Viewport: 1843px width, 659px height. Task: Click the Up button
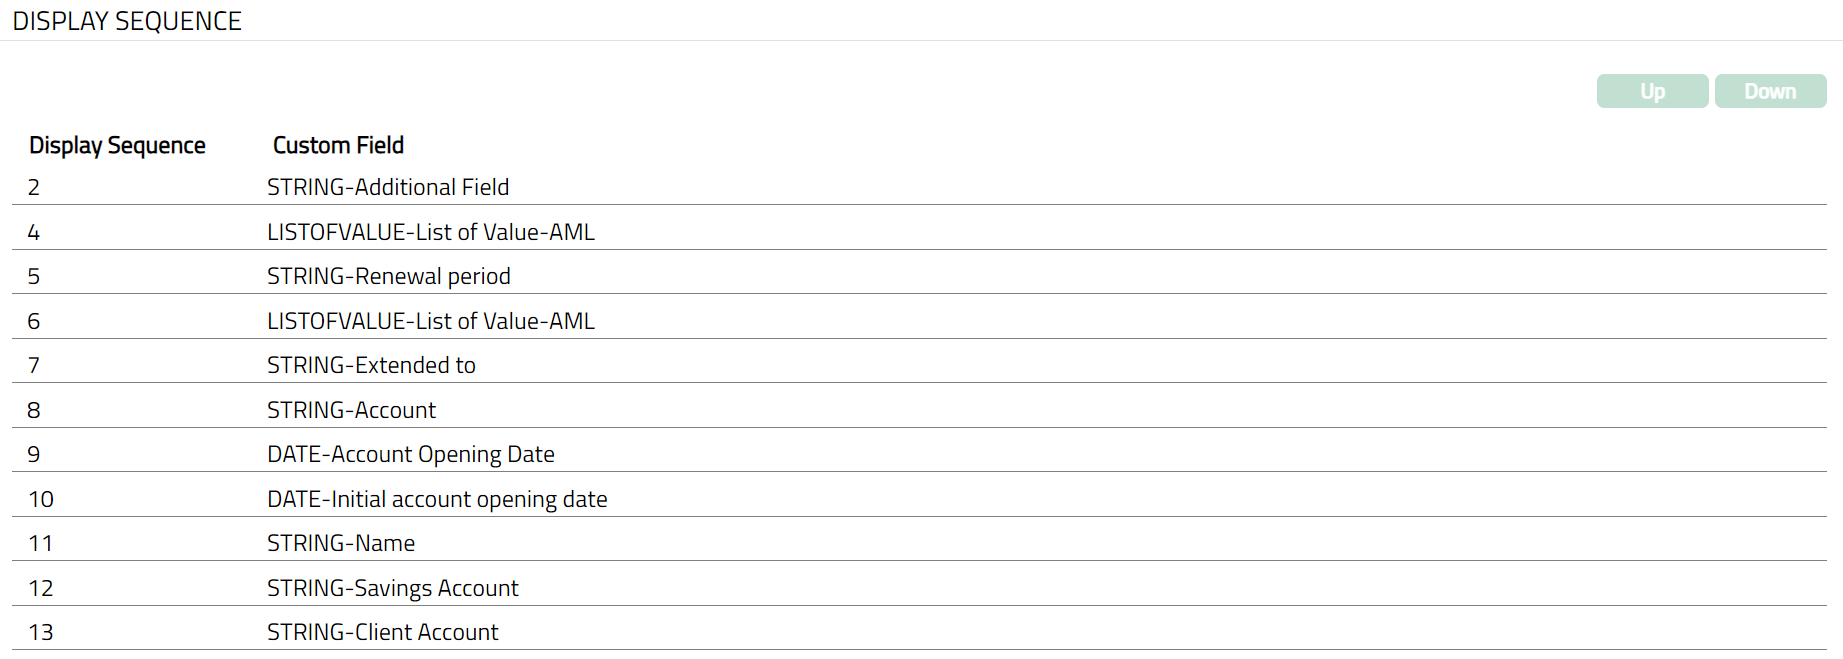(x=1652, y=91)
